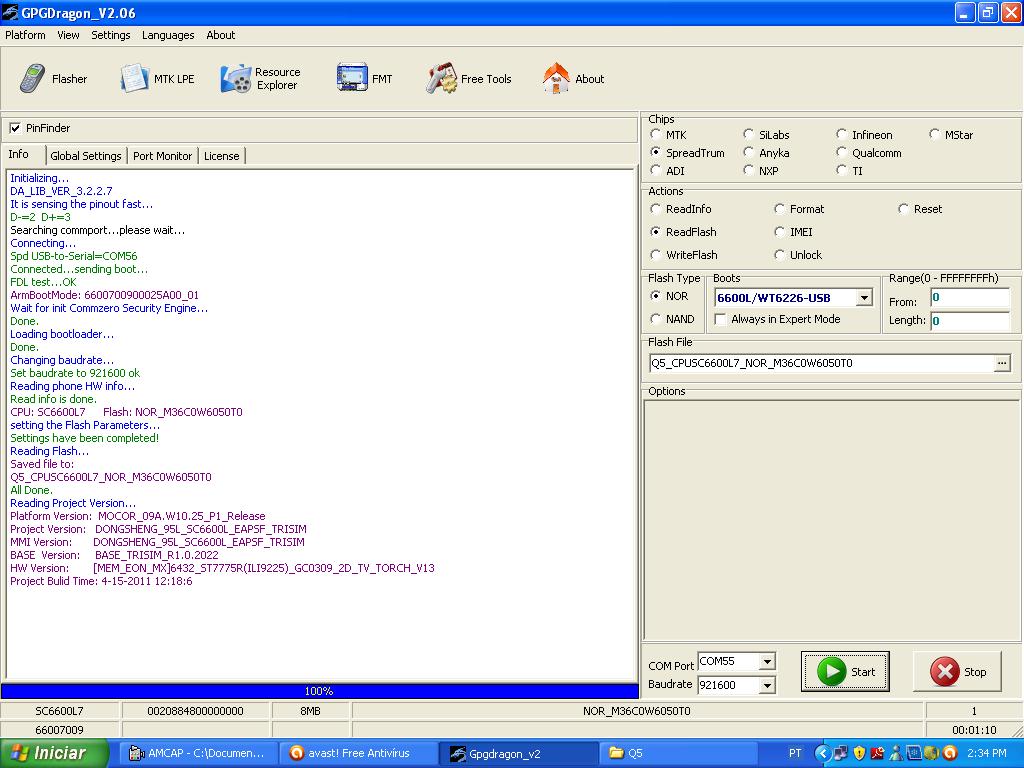The image size is (1024, 768).
Task: Open the Settings menu
Action: point(110,35)
